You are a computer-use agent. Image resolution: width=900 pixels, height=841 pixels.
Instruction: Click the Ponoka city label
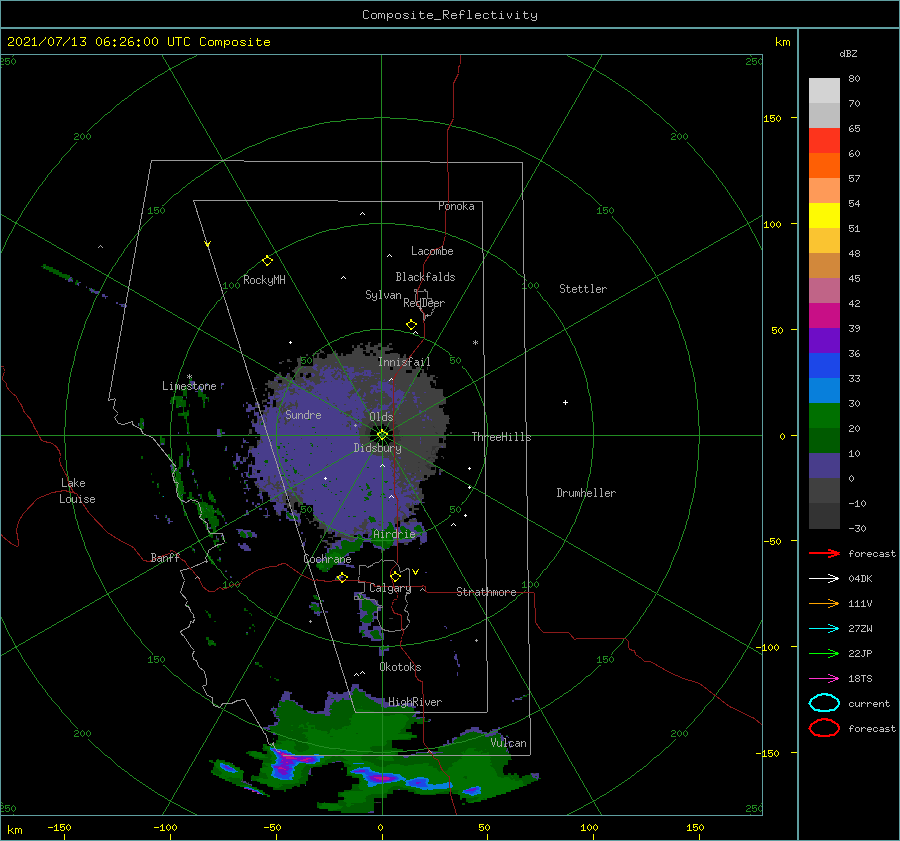(x=456, y=206)
